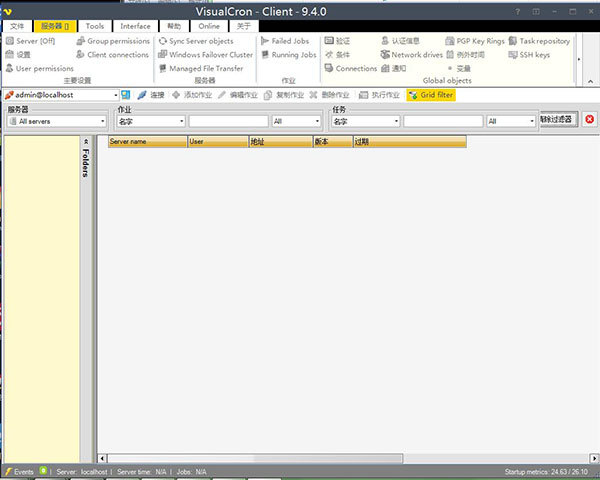The width and height of the screenshot is (600, 480).
Task: Open SSH keys
Action: 530,54
